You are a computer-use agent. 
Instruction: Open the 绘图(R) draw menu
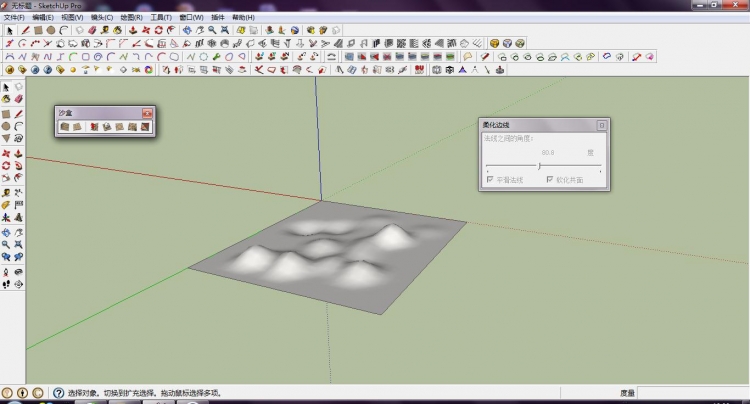(x=131, y=17)
